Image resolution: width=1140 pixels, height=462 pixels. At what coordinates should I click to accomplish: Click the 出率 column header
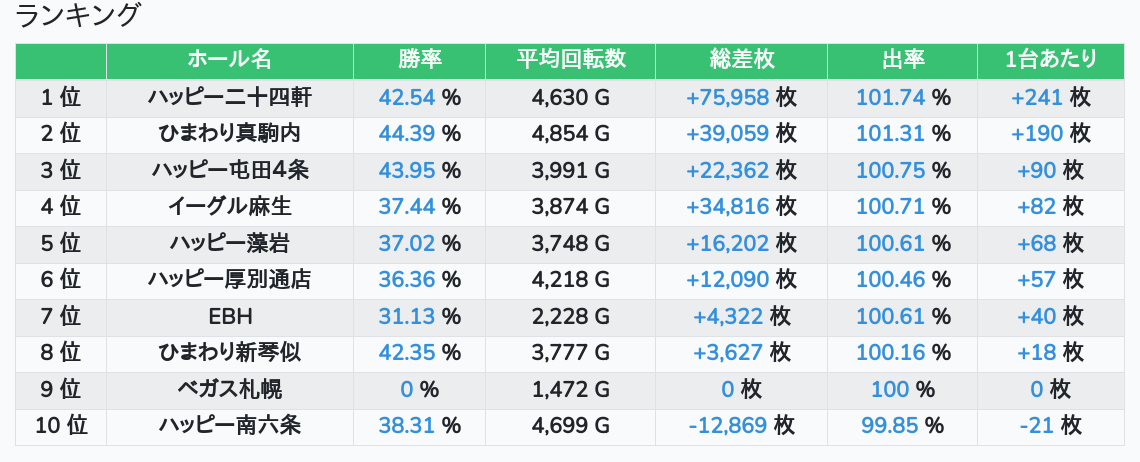coord(903,60)
